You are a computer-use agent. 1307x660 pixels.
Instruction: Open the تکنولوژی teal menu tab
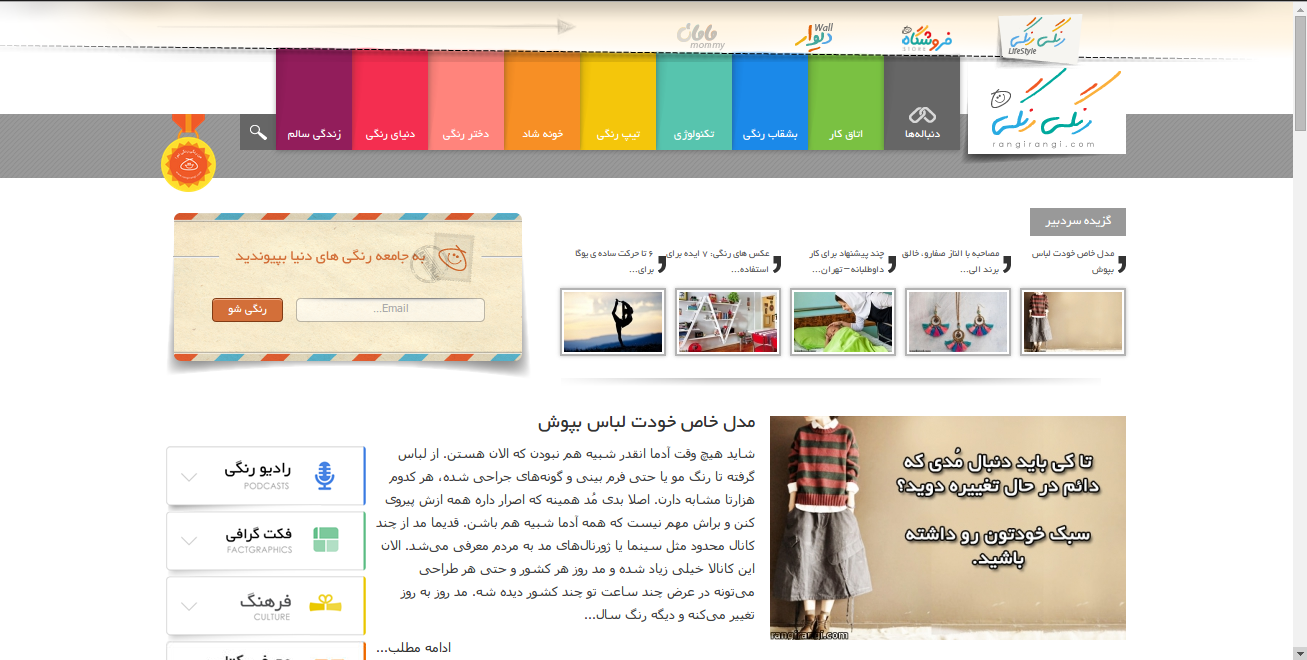(x=694, y=102)
